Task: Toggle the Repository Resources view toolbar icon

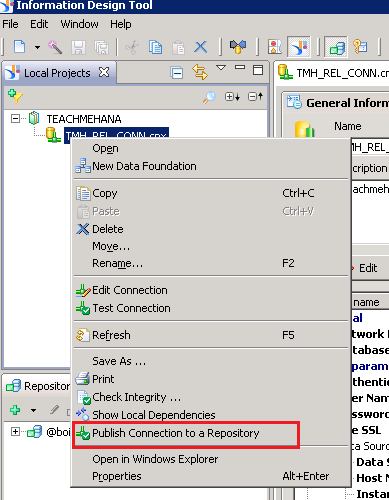Action: (x=336, y=46)
